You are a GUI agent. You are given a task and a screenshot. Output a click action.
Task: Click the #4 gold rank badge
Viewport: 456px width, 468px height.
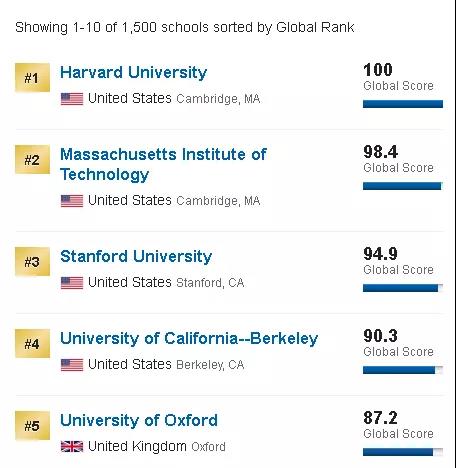click(32, 343)
